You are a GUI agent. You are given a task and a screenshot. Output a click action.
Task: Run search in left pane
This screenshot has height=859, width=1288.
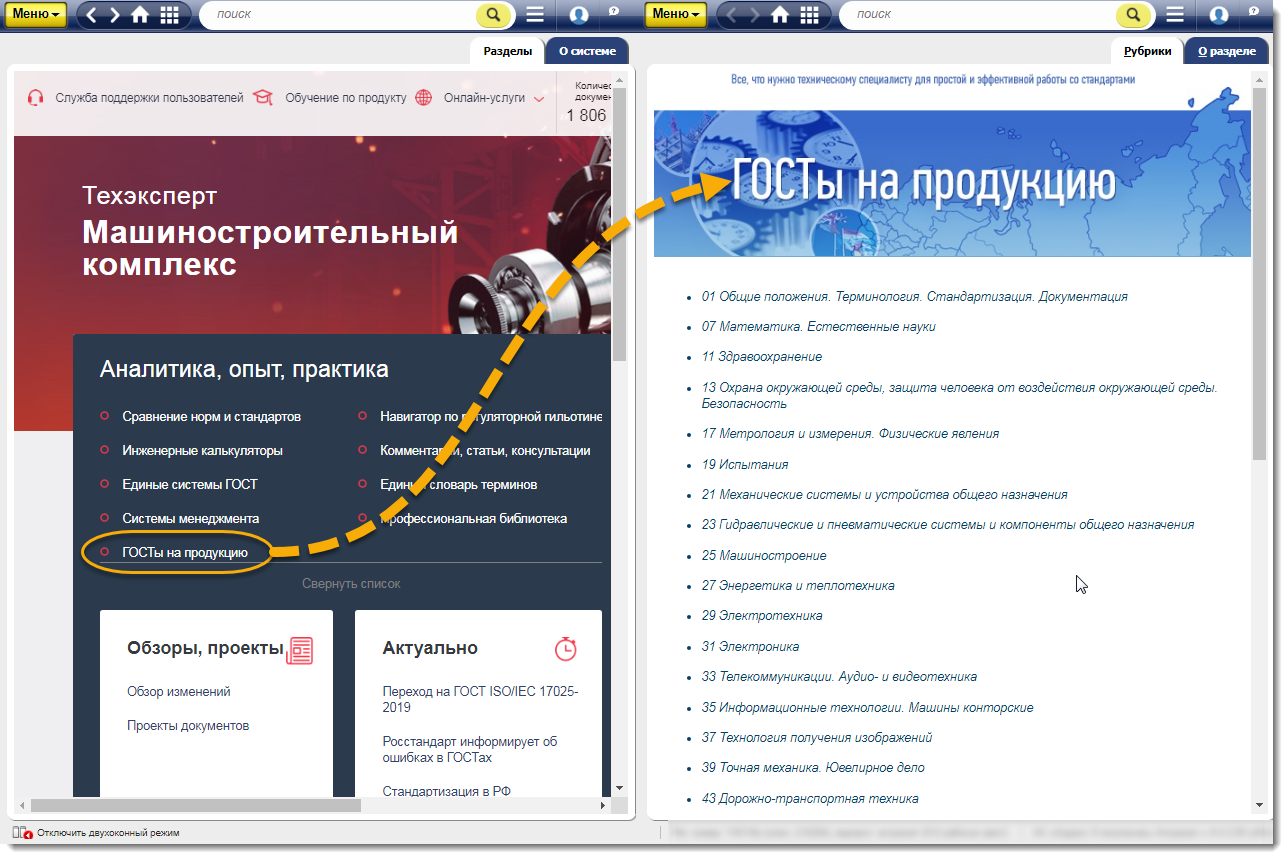pyautogui.click(x=493, y=15)
